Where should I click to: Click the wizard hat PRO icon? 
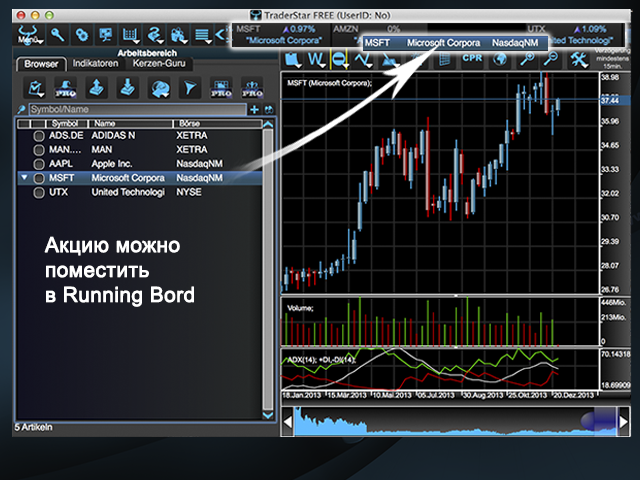pos(66,88)
